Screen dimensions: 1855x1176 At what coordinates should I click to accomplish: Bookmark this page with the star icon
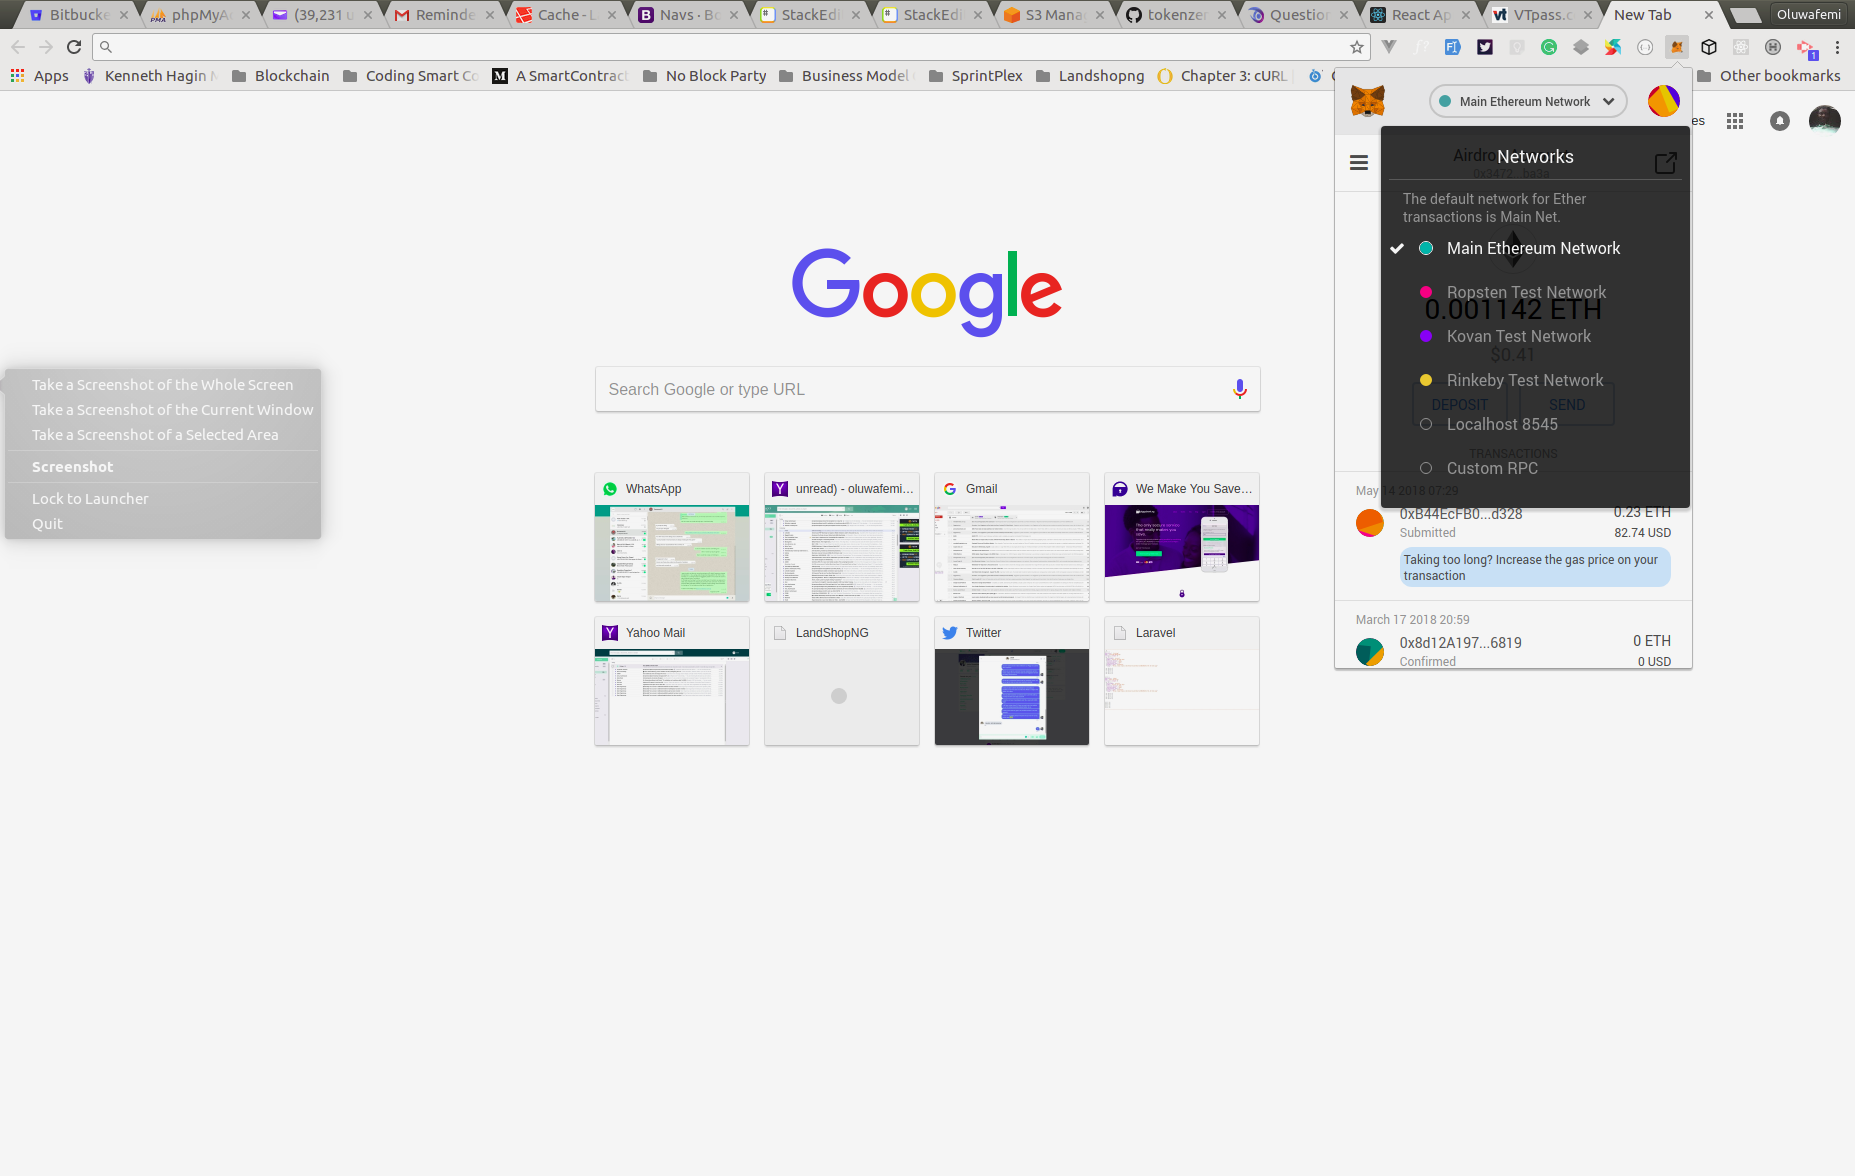click(1357, 47)
